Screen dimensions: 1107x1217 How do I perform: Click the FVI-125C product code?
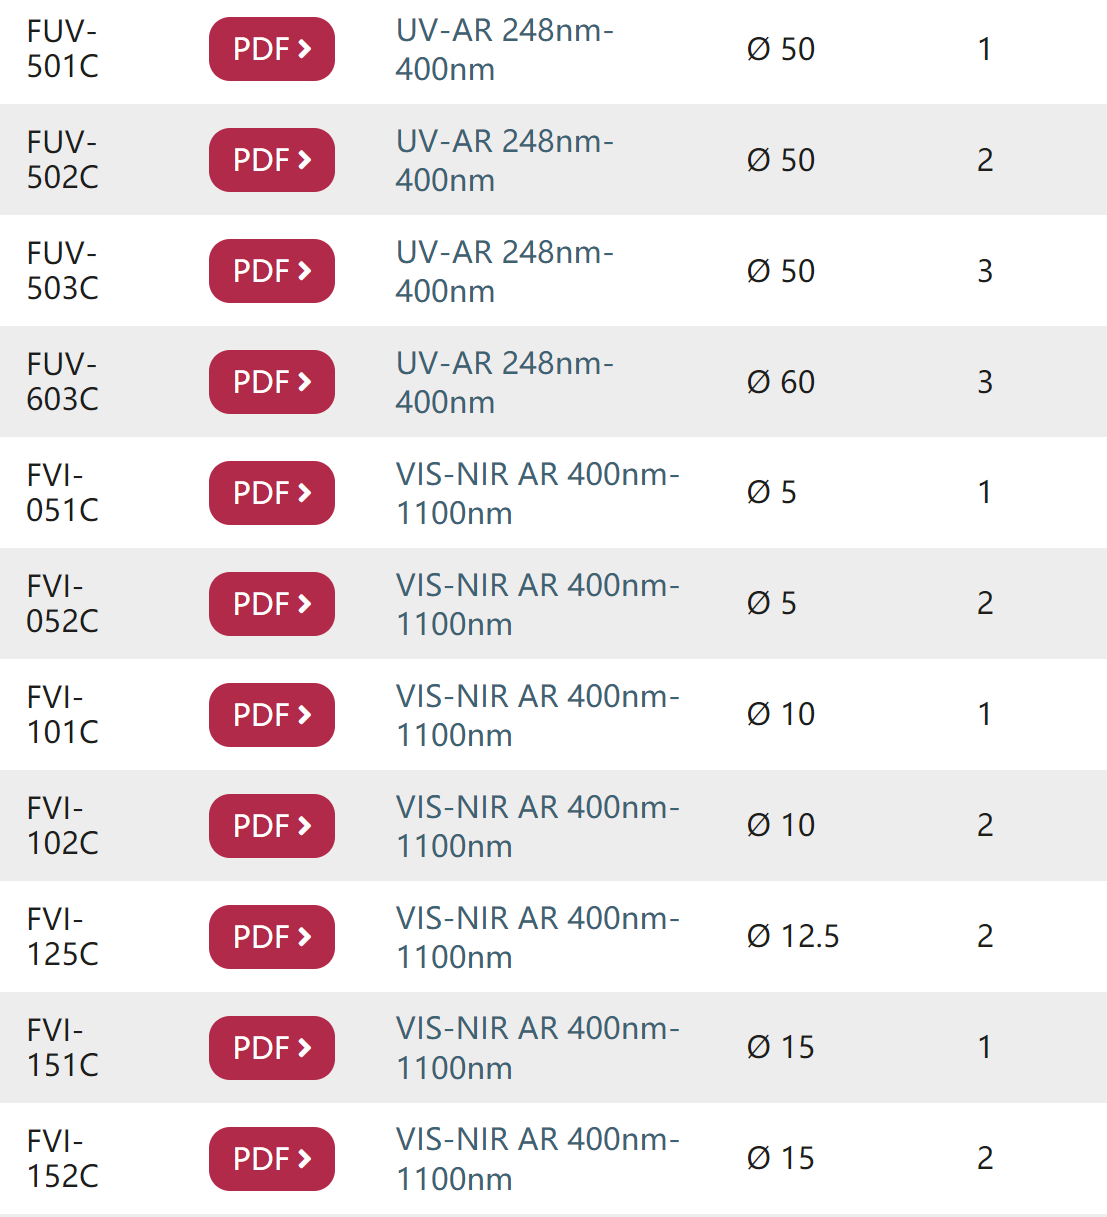[63, 937]
